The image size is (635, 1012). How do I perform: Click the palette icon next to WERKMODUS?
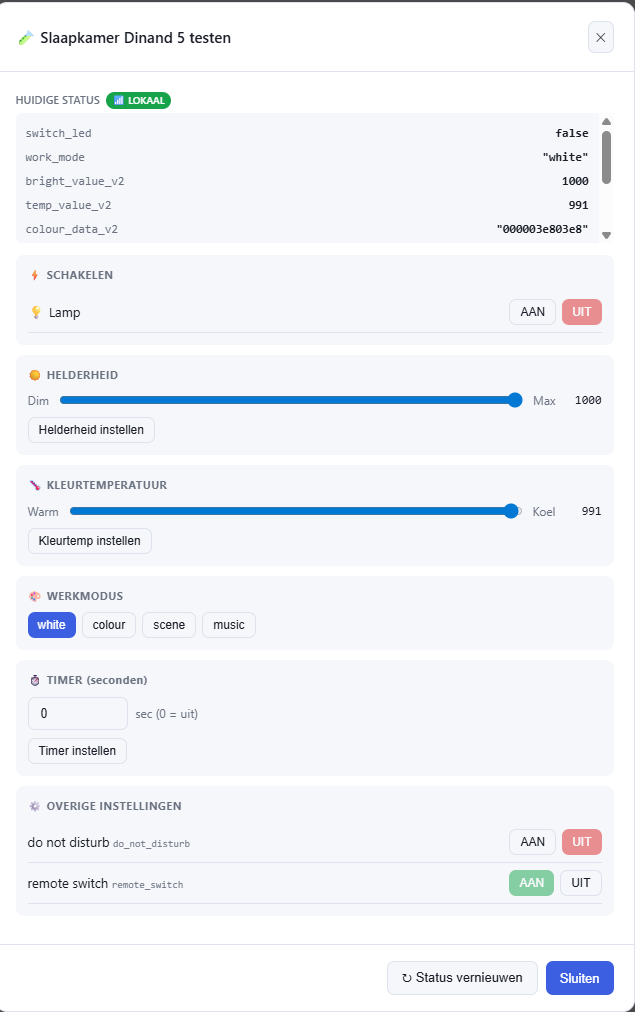tap(35, 596)
